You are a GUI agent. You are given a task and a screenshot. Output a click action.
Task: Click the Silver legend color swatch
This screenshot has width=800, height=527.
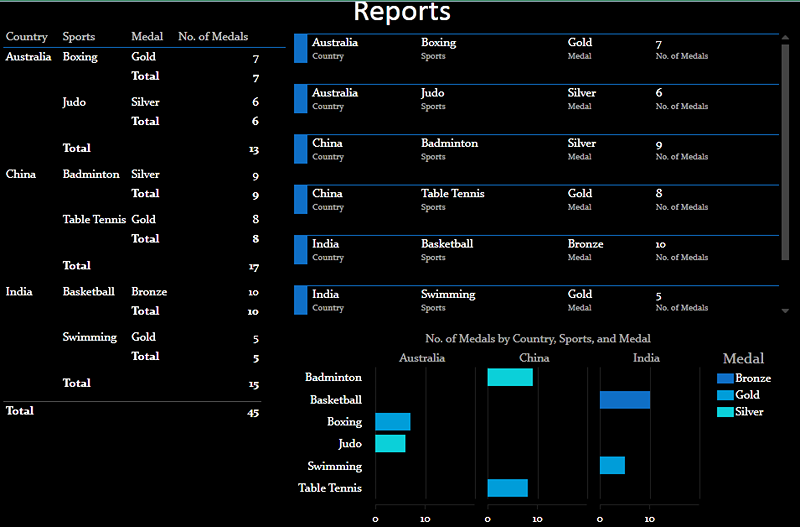tap(725, 412)
